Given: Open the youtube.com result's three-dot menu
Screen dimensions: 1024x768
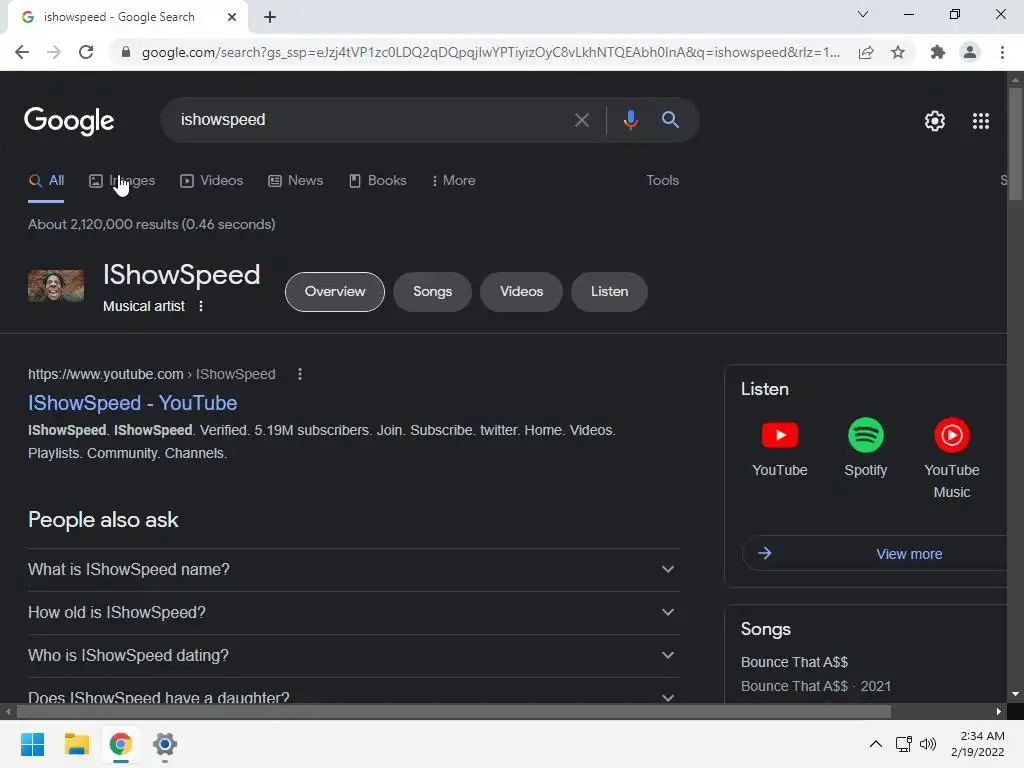Looking at the screenshot, I should pos(300,374).
